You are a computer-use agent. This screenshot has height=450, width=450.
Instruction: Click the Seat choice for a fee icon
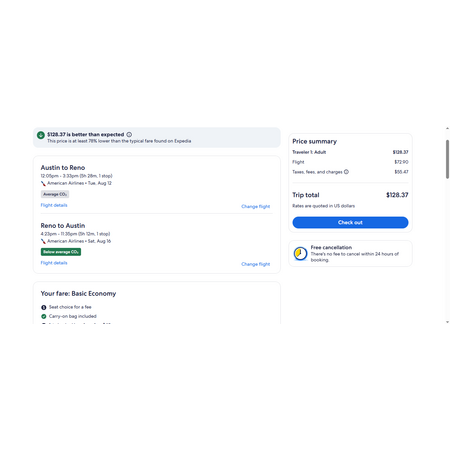44,307
